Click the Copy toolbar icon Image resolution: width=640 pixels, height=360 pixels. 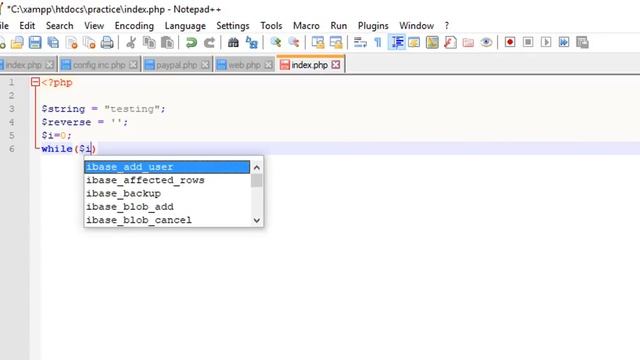pyautogui.click(x=149, y=42)
